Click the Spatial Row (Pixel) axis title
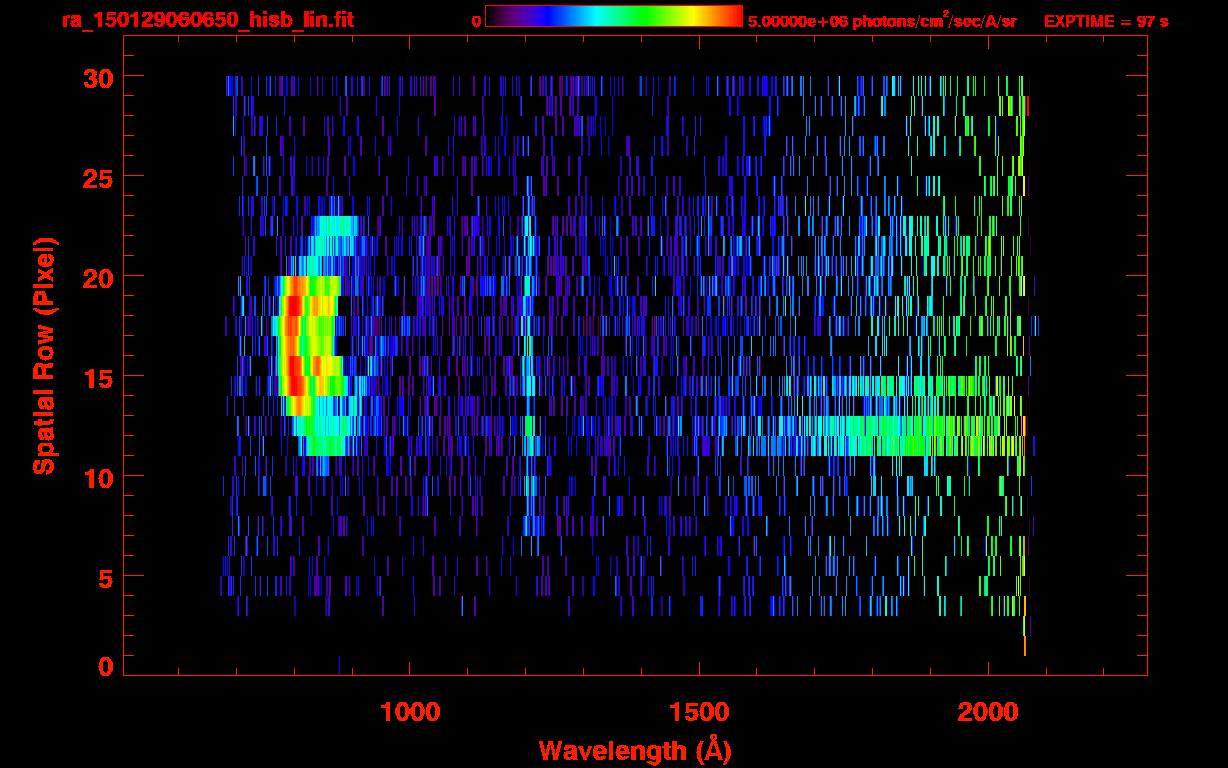Screen dimensions: 1228x768 click(x=44, y=356)
